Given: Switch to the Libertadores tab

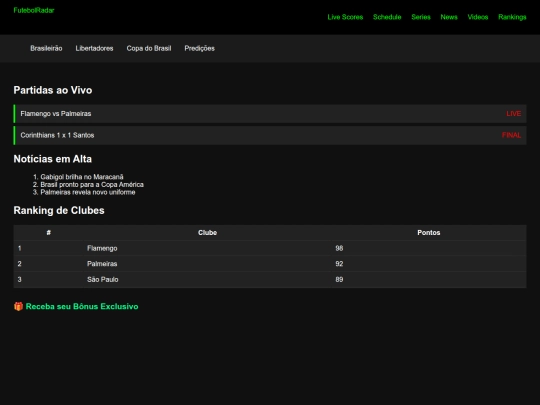Looking at the screenshot, I should (94, 48).
